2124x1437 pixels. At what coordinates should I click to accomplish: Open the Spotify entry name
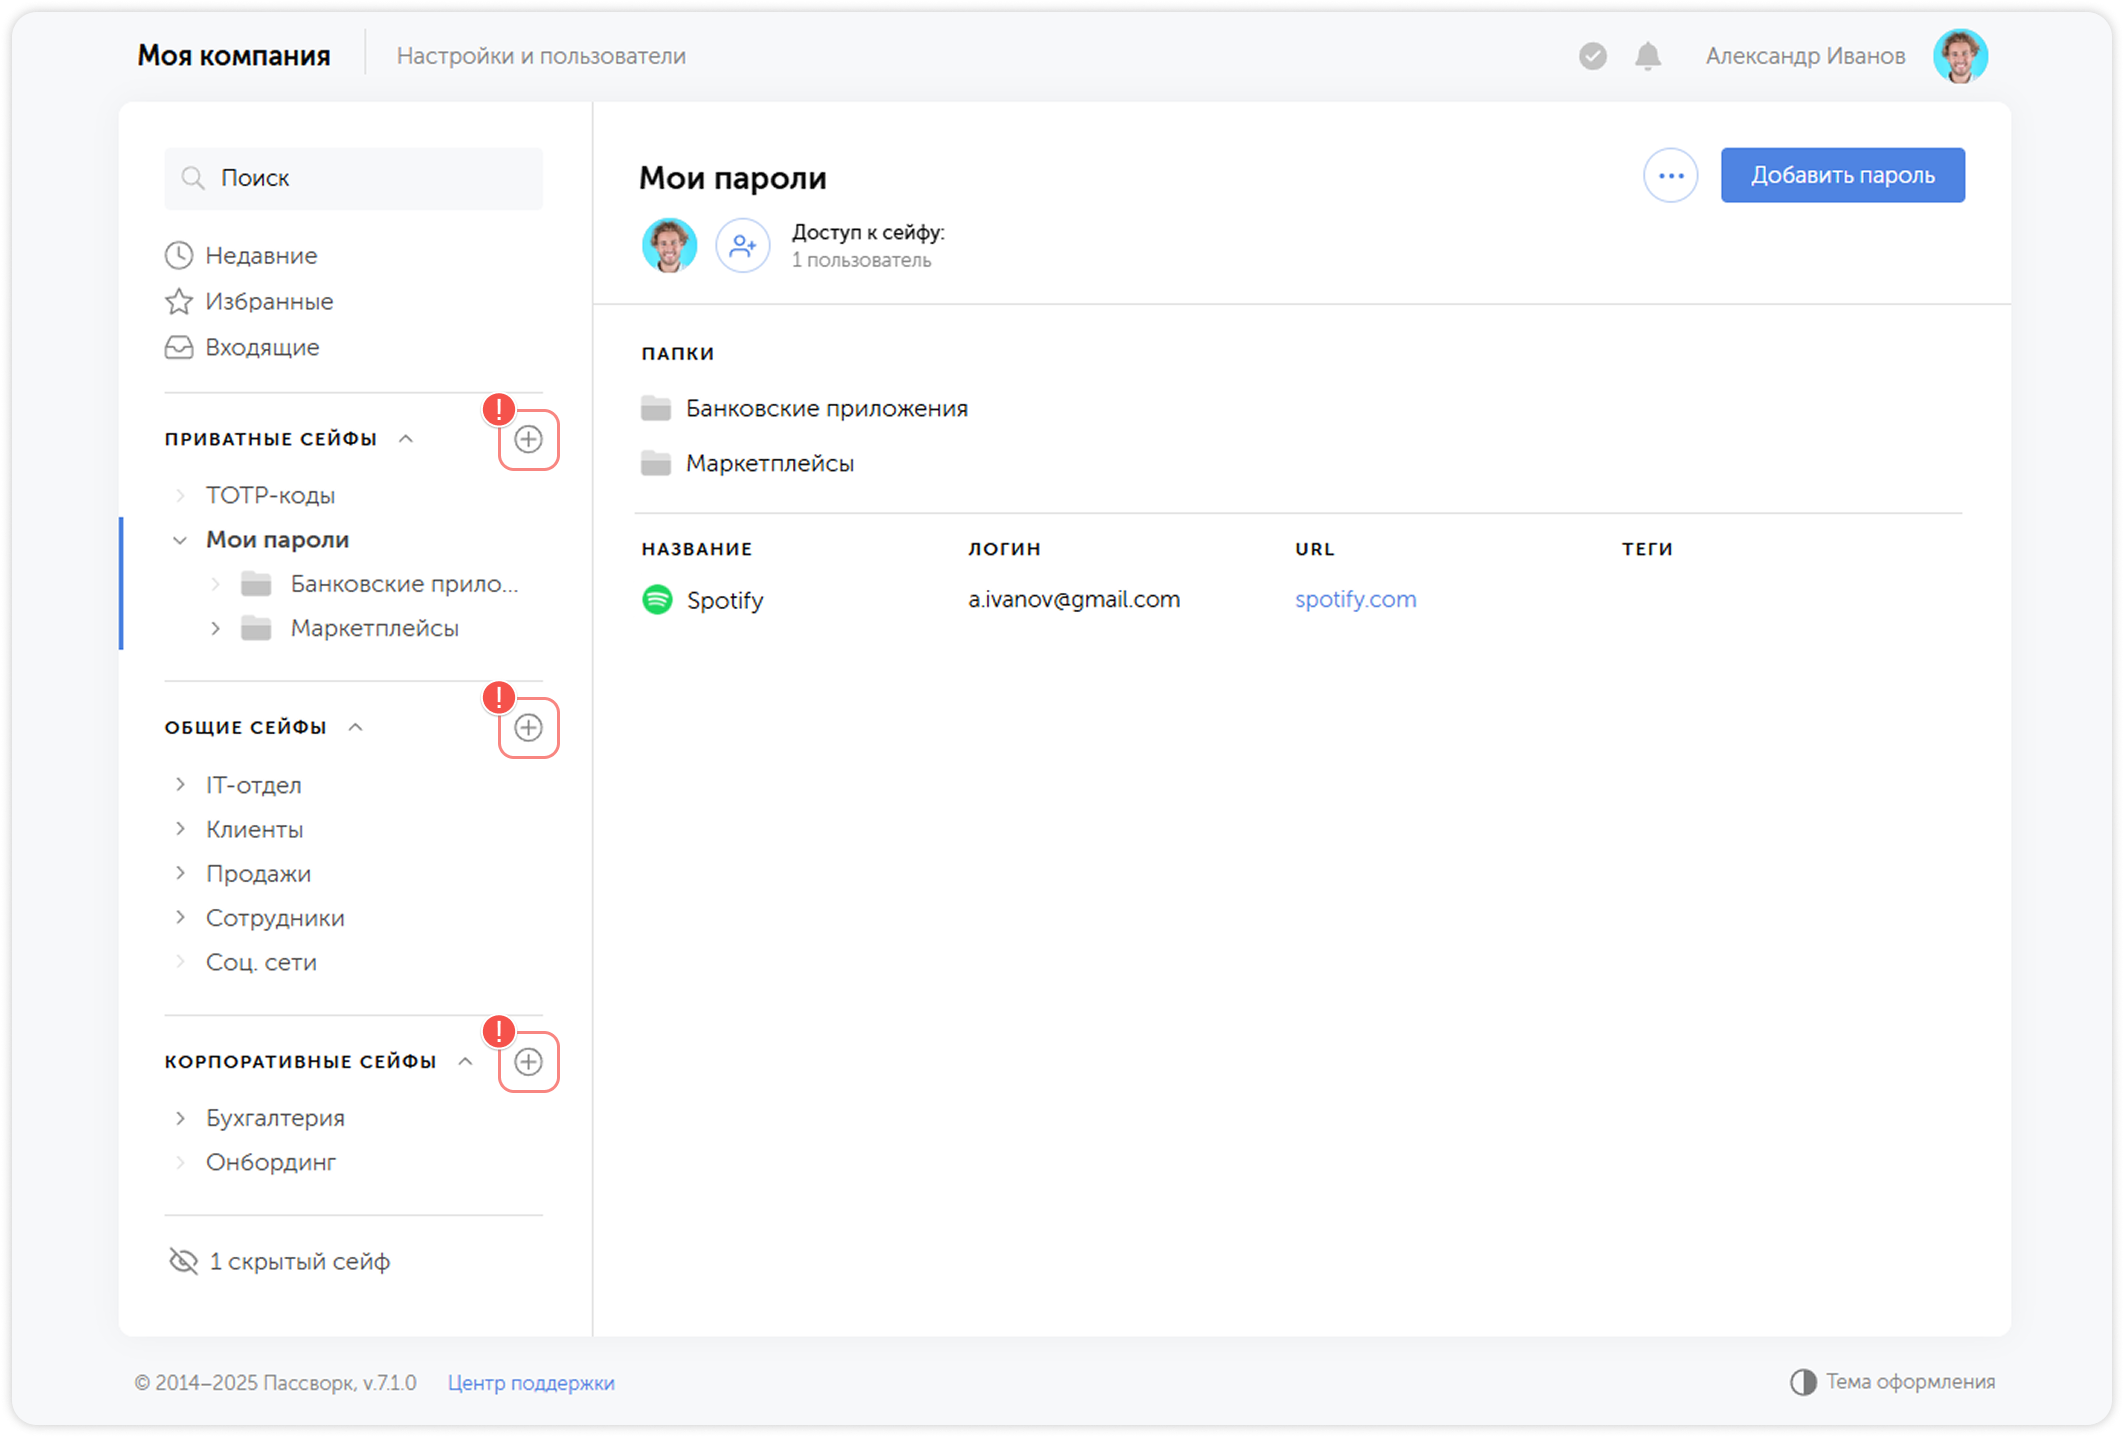click(x=725, y=600)
